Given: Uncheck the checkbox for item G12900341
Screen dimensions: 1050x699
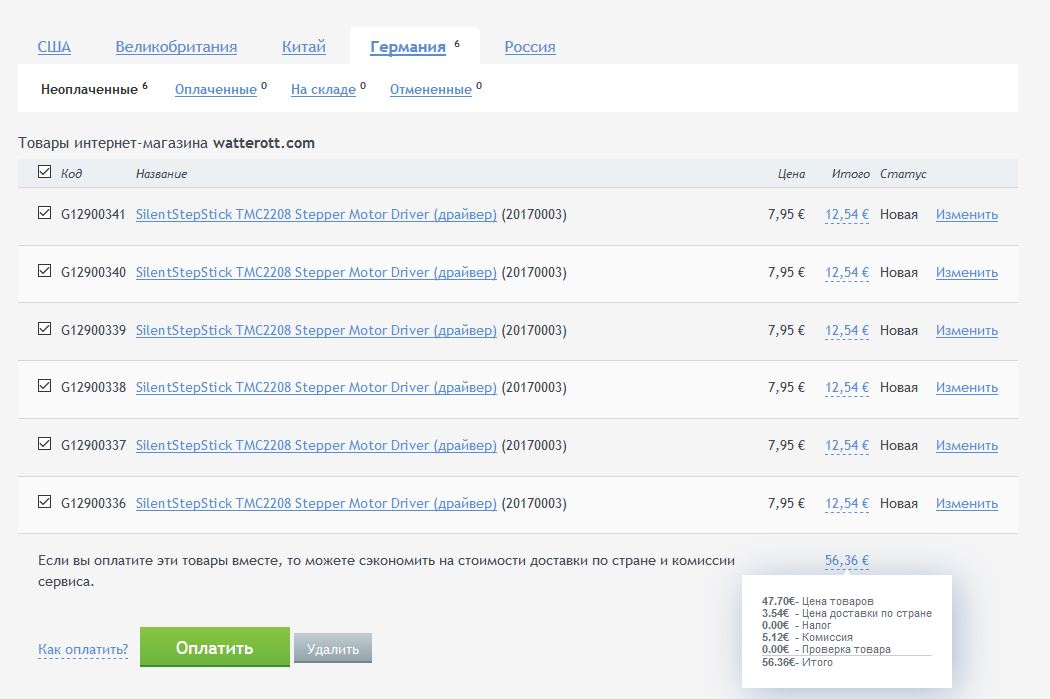Looking at the screenshot, I should 44,213.
